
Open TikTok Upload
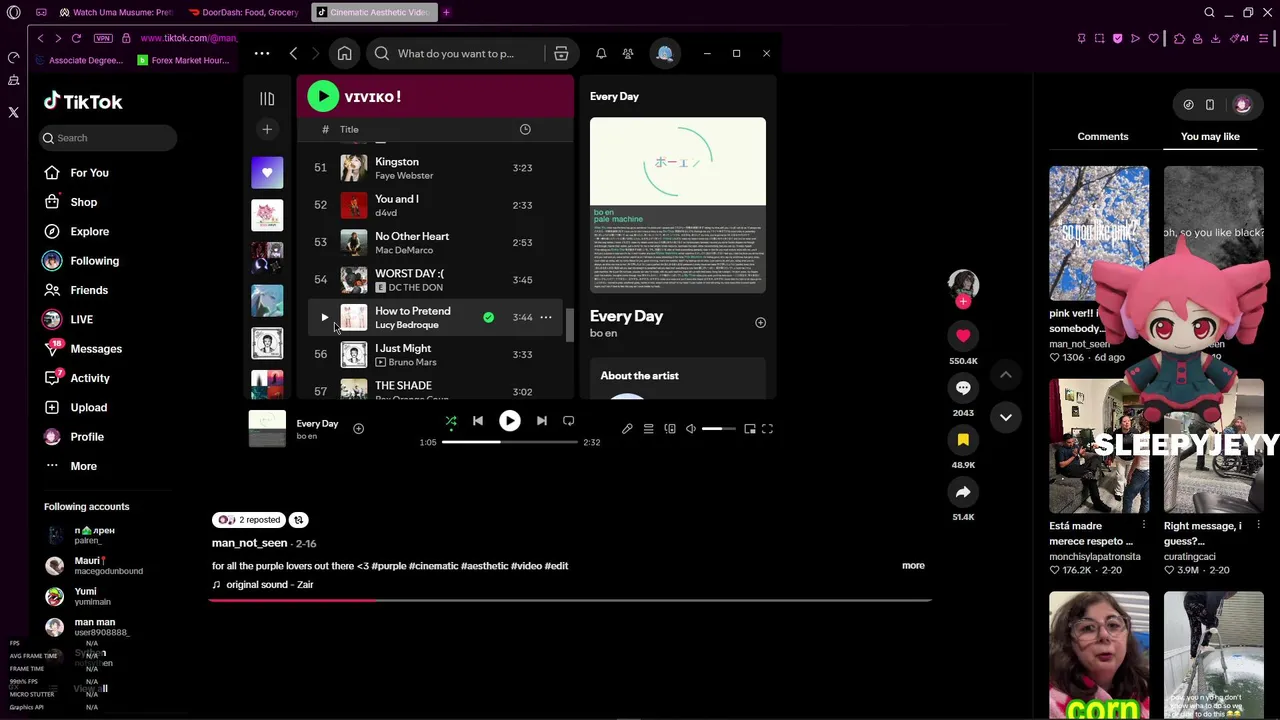click(x=88, y=407)
